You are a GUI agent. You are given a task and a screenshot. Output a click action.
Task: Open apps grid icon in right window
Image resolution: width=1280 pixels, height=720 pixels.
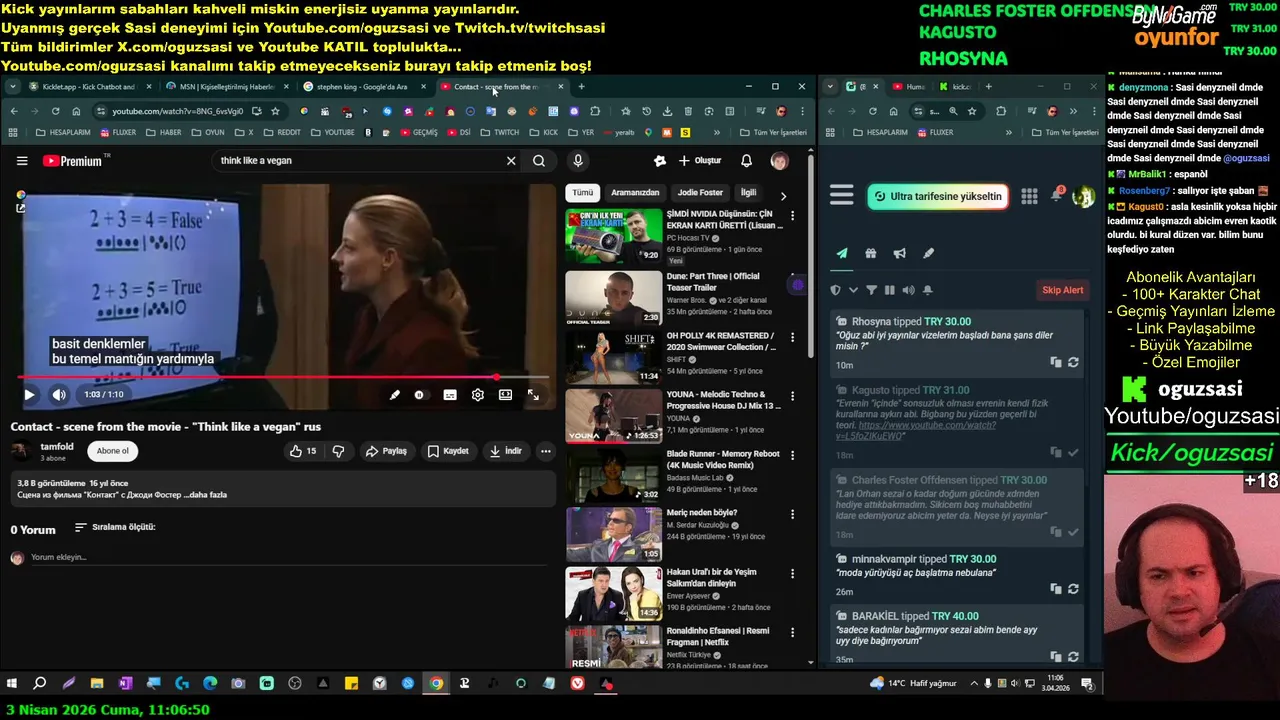1029,196
